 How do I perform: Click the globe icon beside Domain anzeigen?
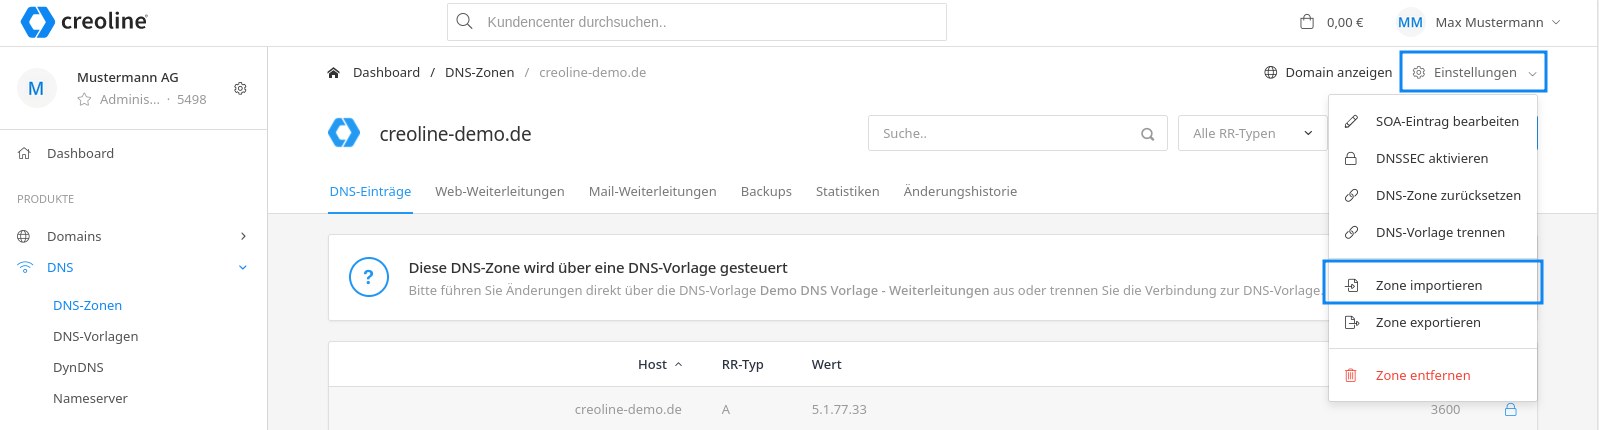(x=1271, y=72)
